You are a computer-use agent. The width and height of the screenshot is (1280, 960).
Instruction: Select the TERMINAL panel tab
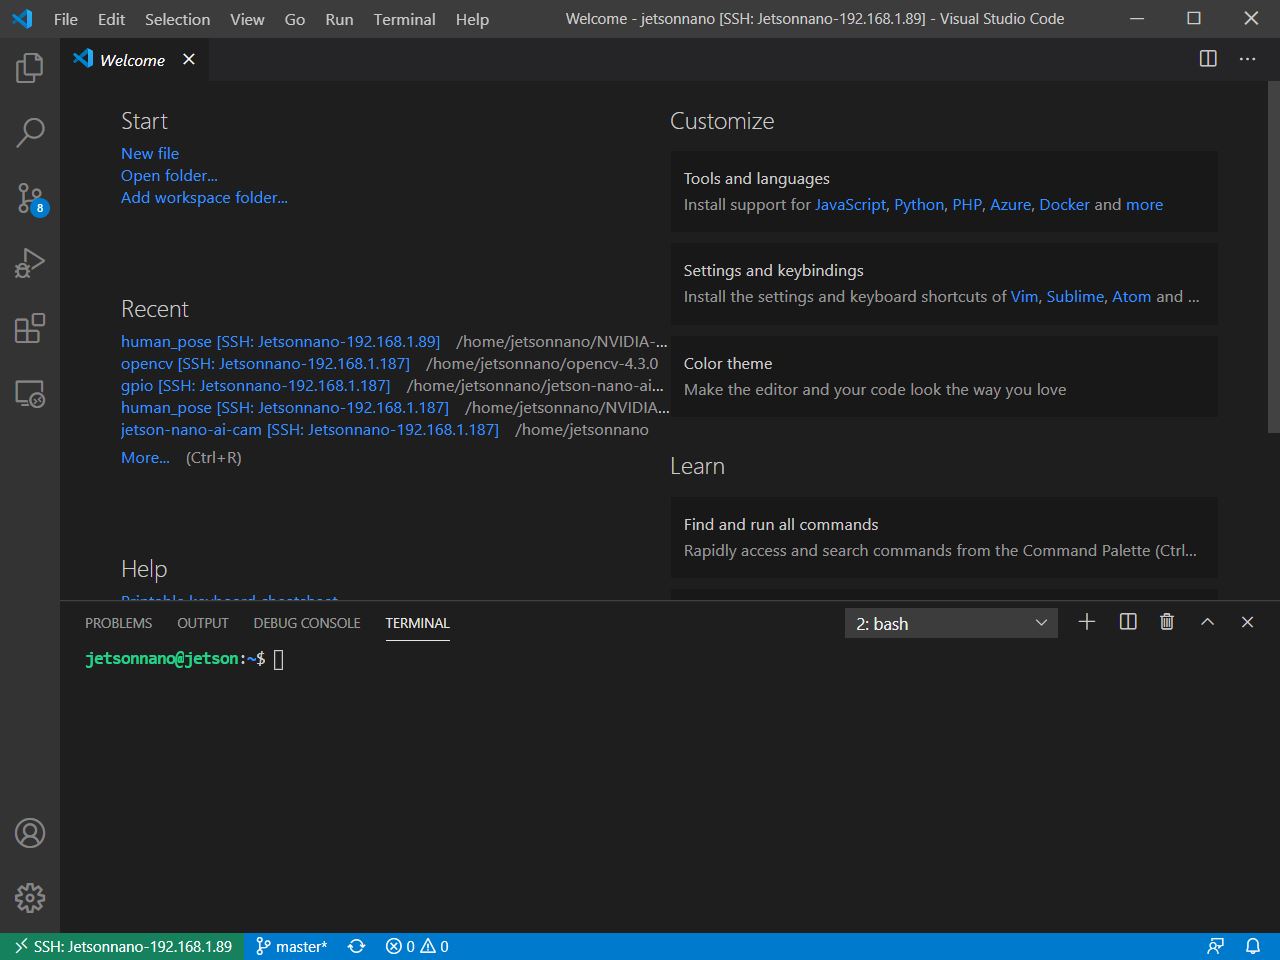[x=417, y=623]
